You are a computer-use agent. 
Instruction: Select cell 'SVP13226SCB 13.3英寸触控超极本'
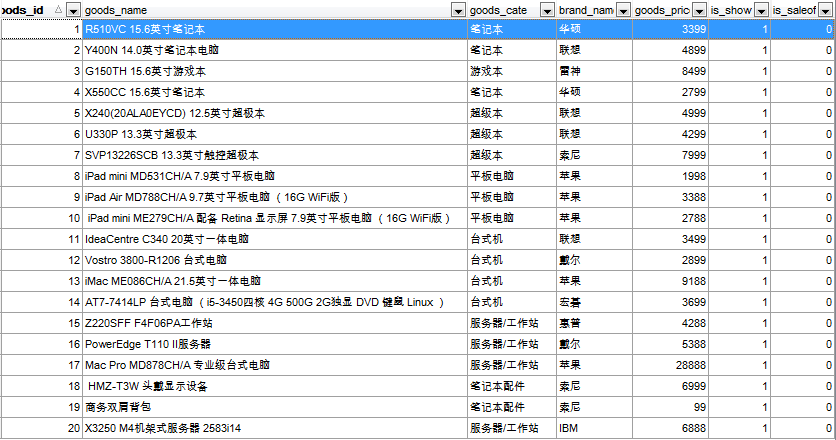click(x=275, y=155)
